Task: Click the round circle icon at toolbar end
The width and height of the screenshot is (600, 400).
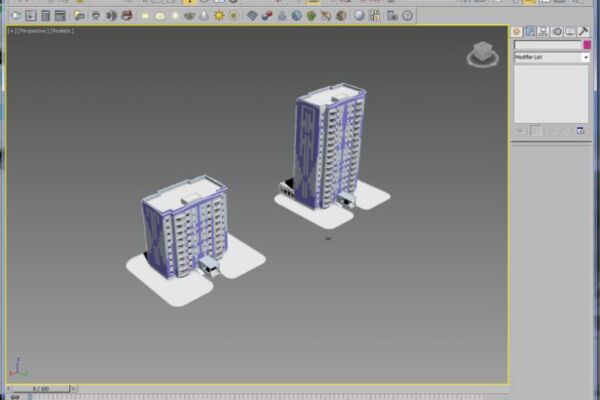Action: tap(407, 16)
